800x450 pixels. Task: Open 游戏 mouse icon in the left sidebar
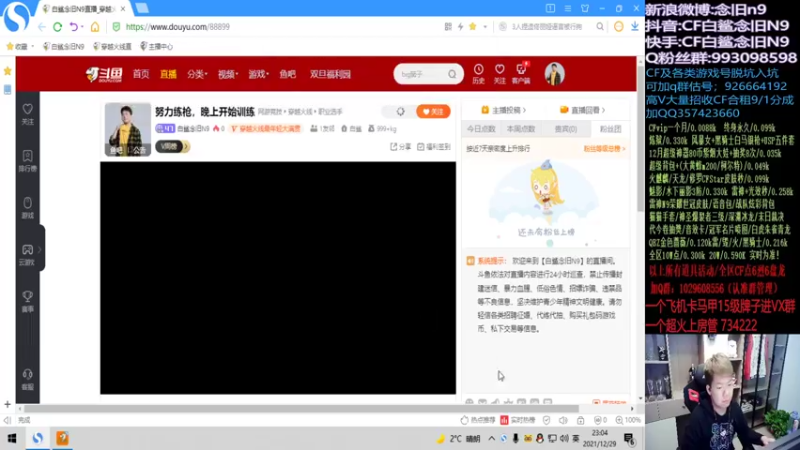(28, 208)
